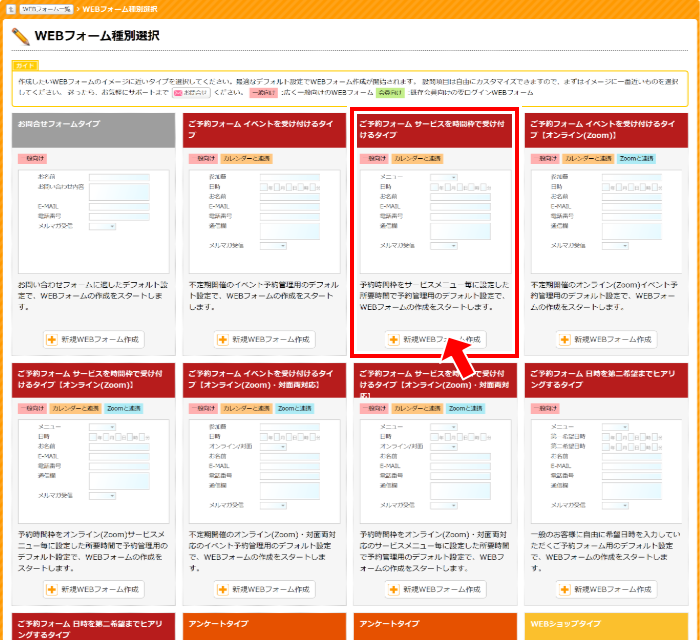Click カレンダーと連携 tag in サービスを時間枠で受け付けるタイプ card
The height and width of the screenshot is (640, 700).
click(417, 158)
